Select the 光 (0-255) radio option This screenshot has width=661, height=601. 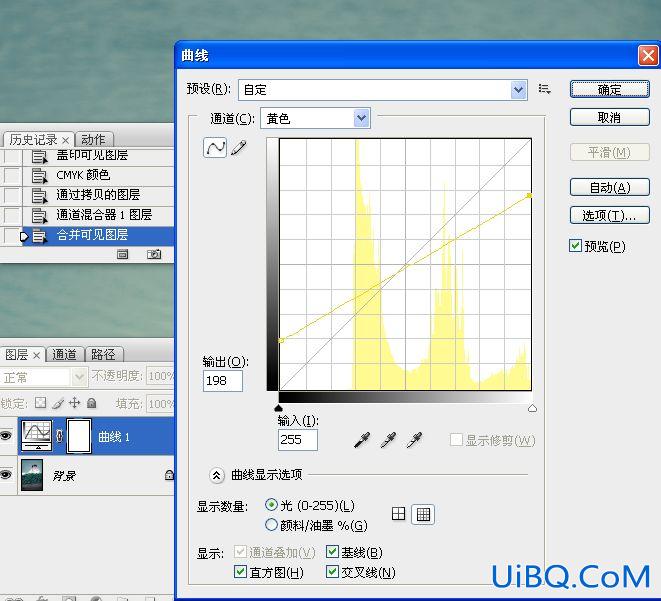(x=271, y=505)
